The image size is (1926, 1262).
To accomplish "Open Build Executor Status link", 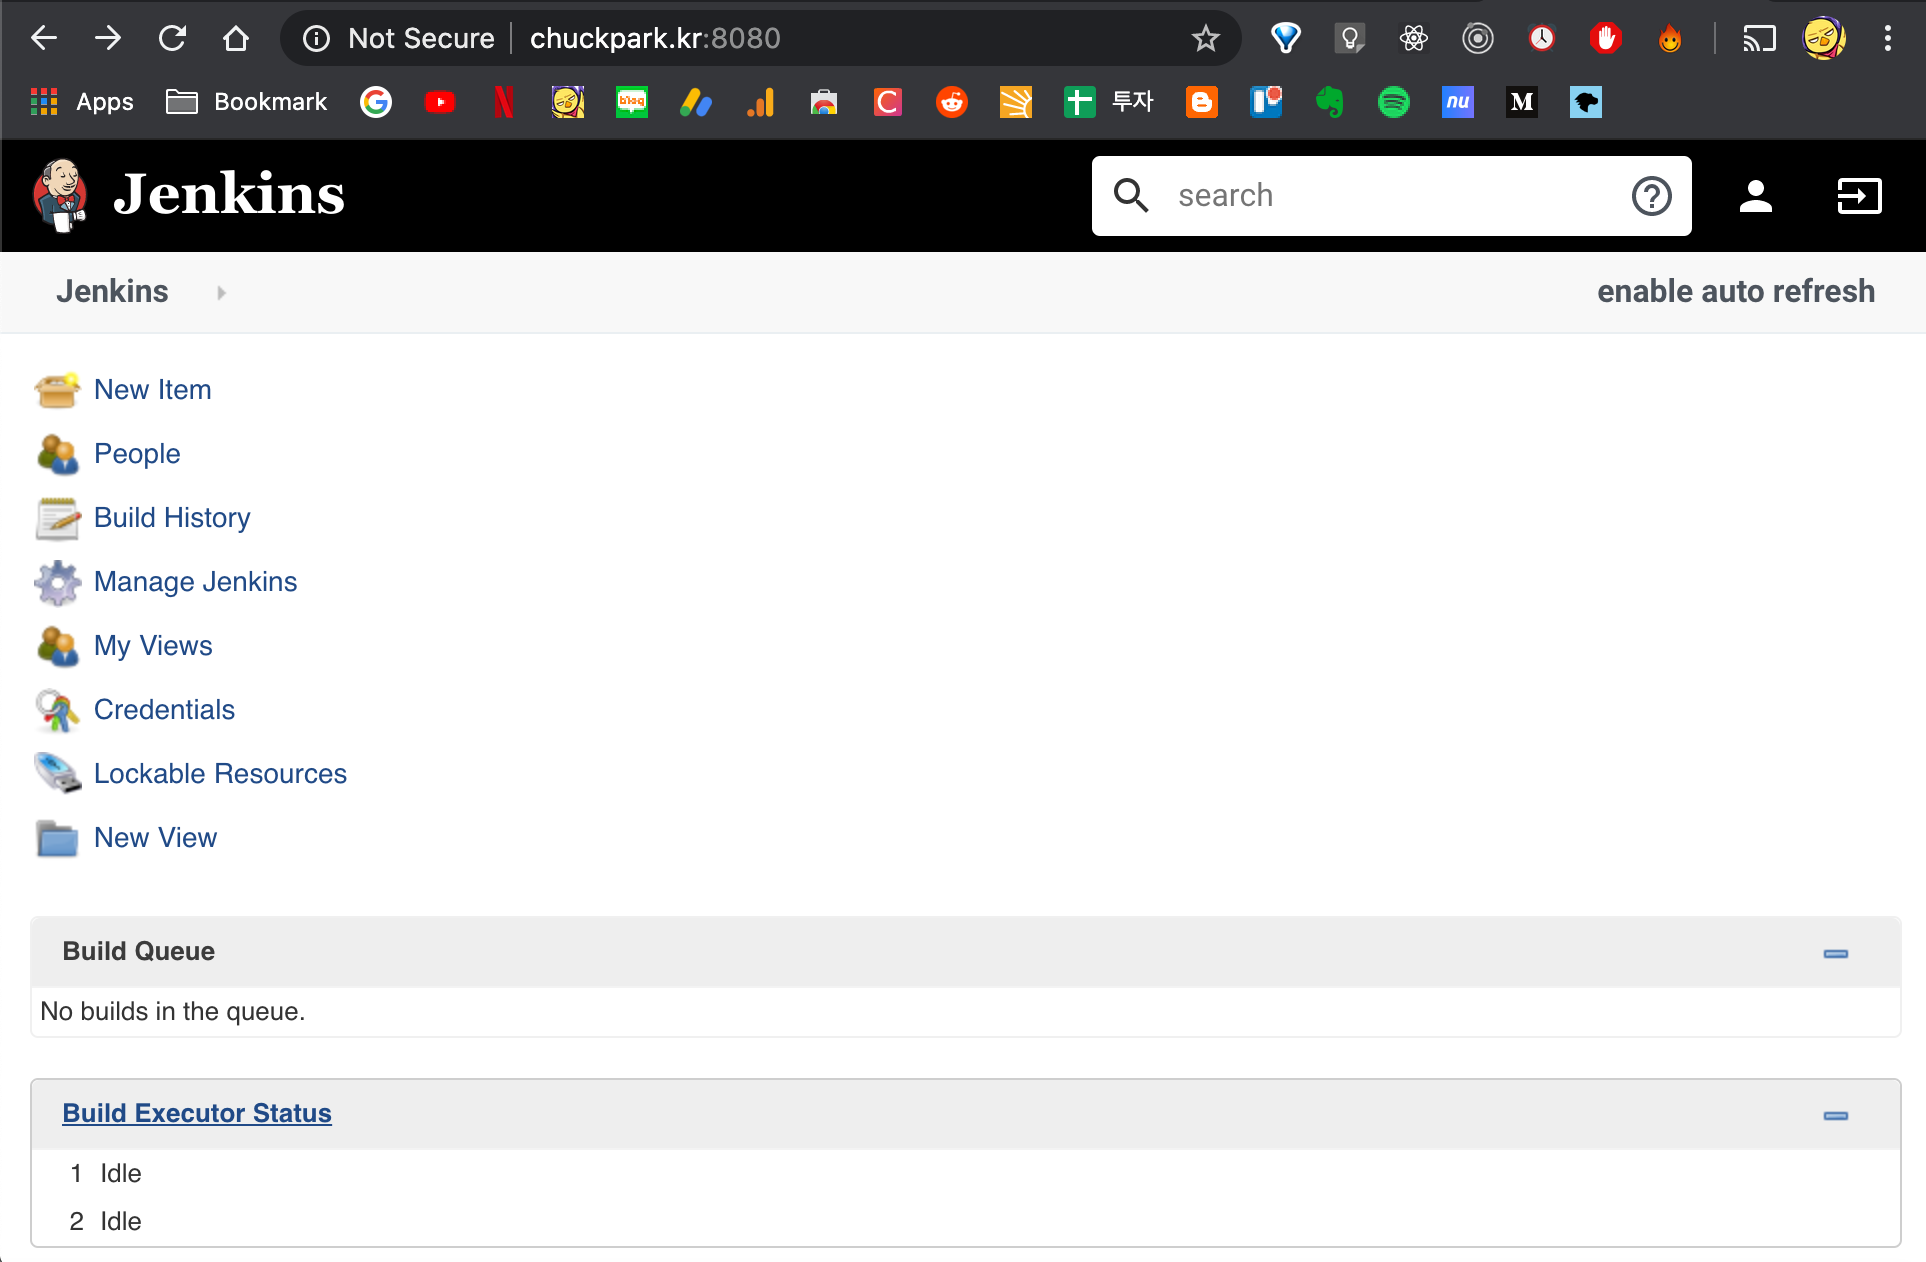I will click(x=197, y=1113).
